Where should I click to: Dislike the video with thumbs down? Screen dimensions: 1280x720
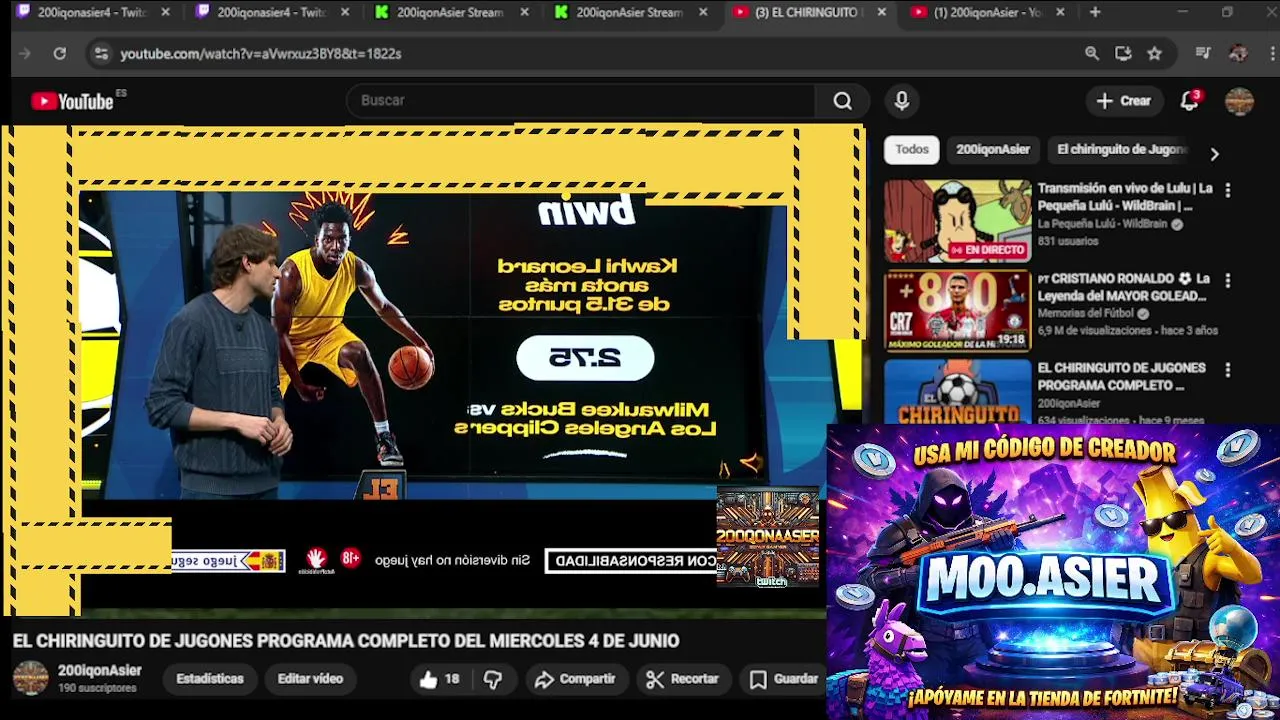pos(492,679)
